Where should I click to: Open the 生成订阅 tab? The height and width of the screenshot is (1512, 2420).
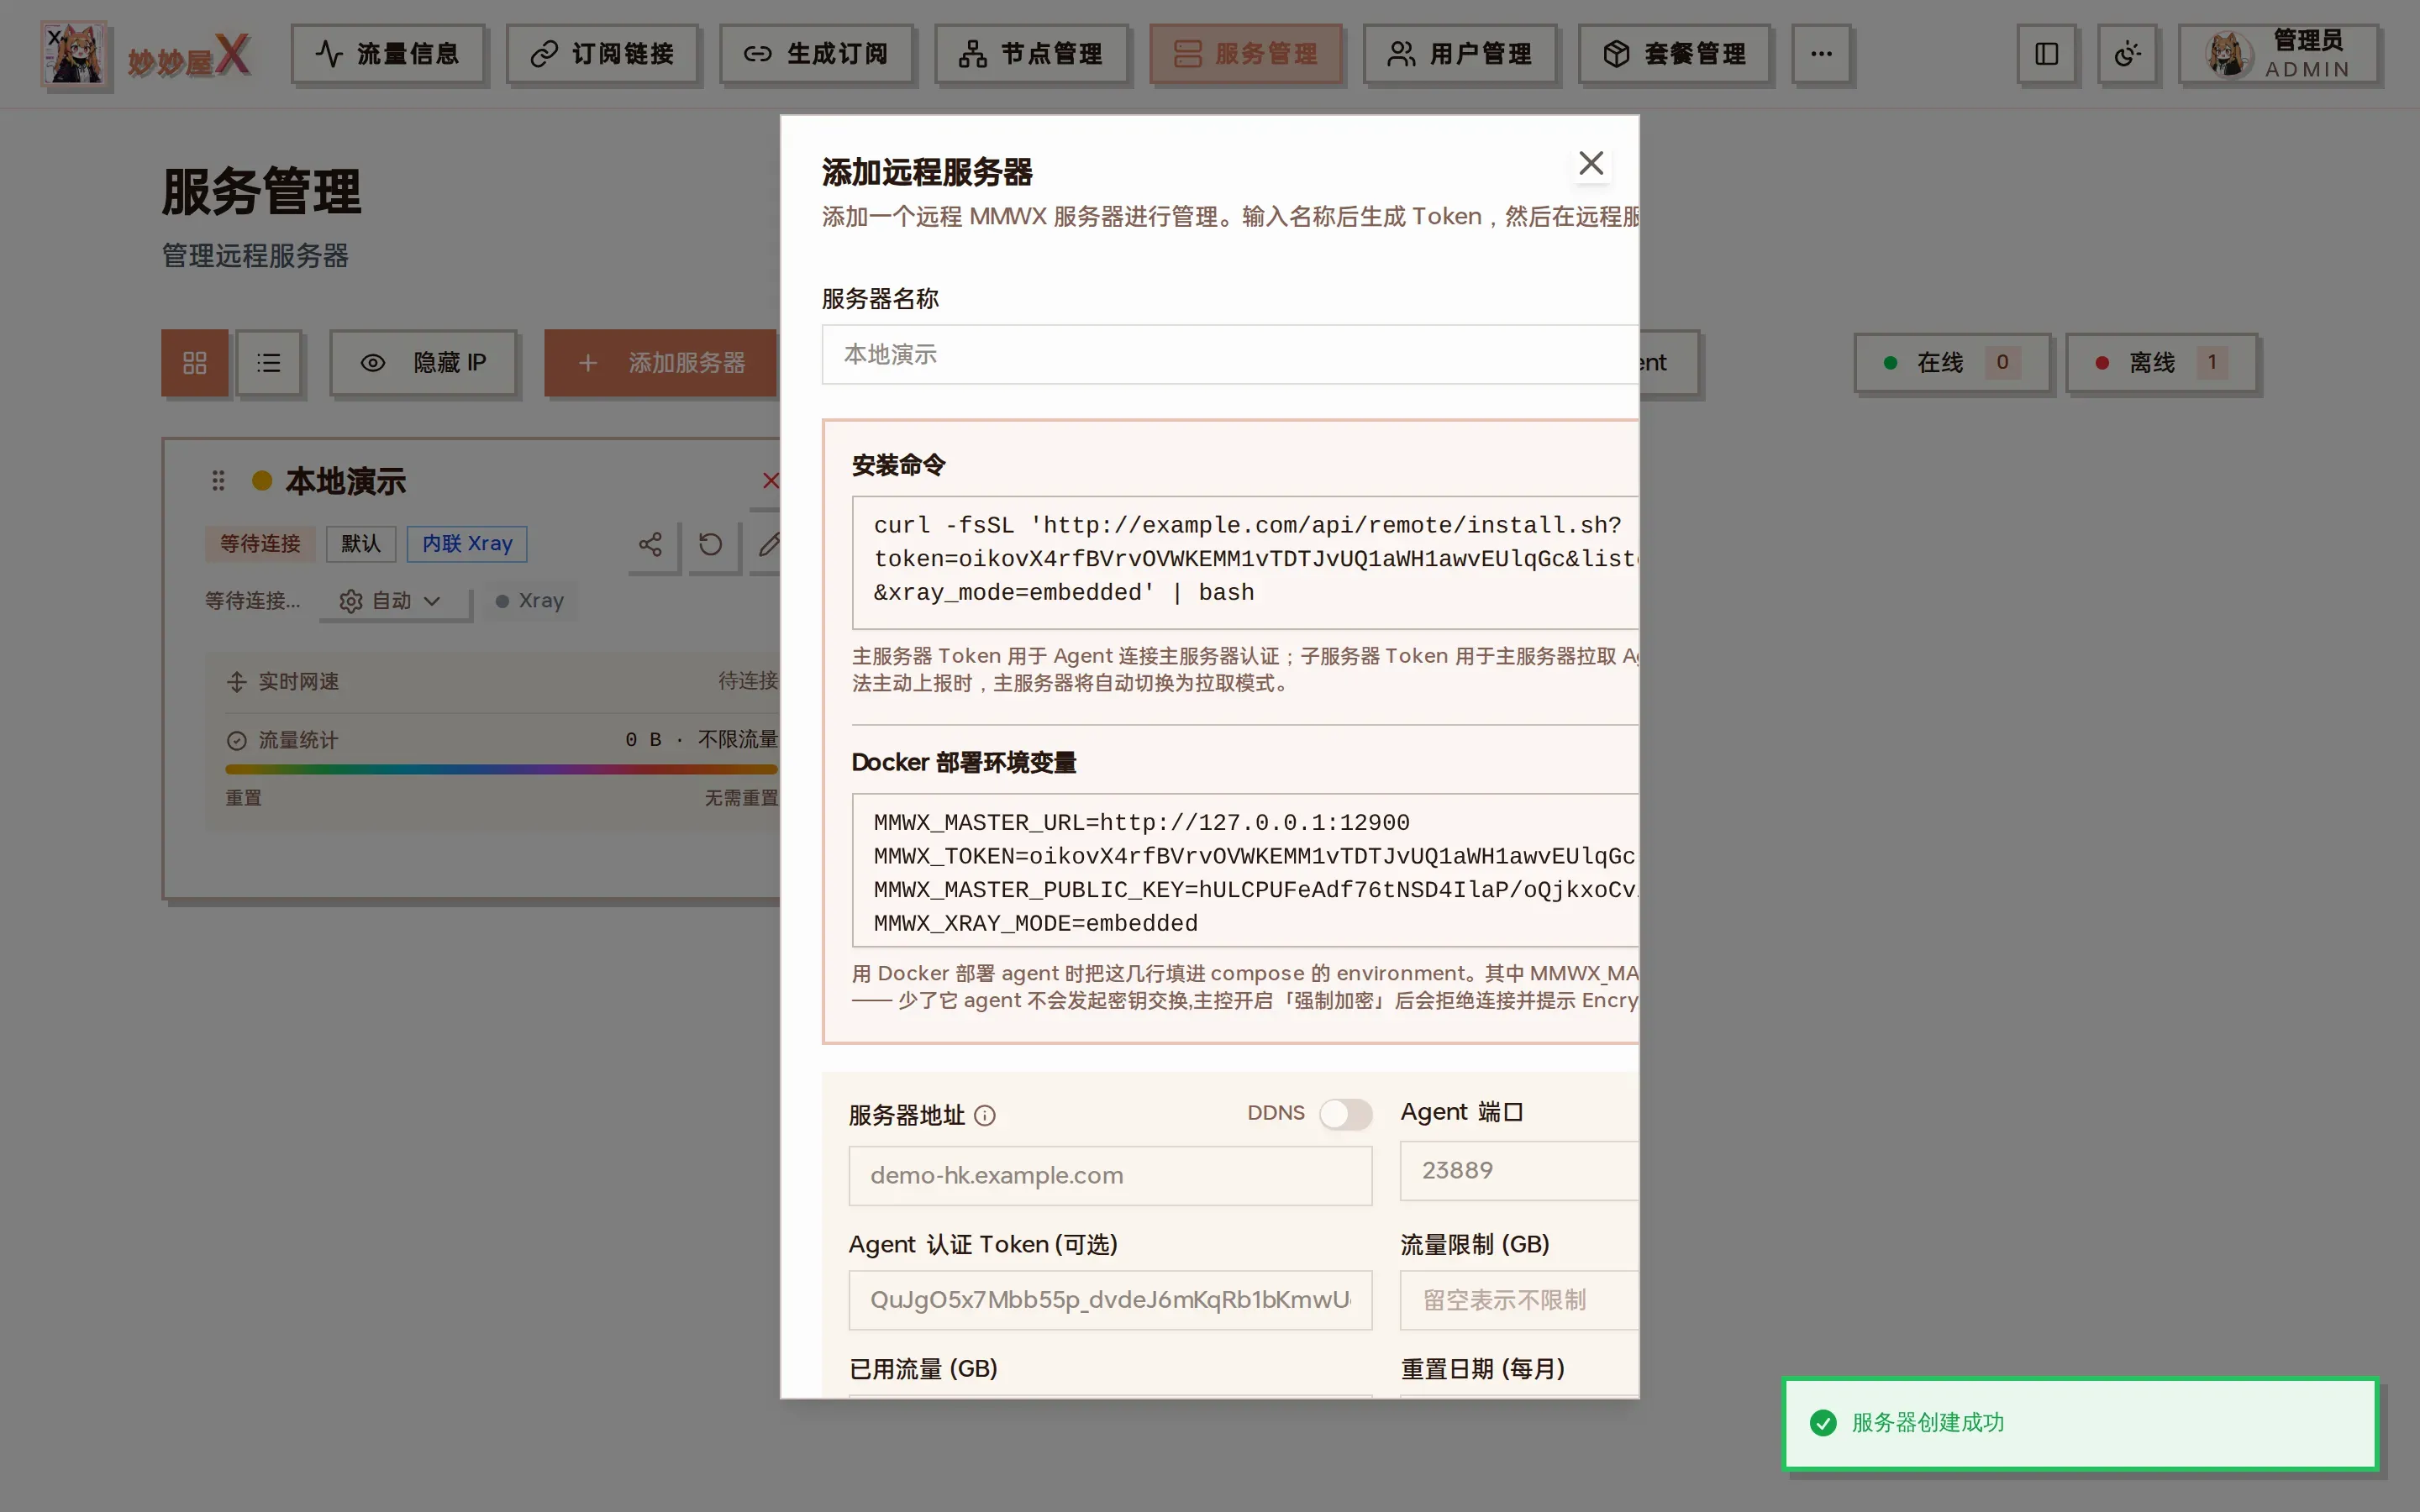(816, 53)
